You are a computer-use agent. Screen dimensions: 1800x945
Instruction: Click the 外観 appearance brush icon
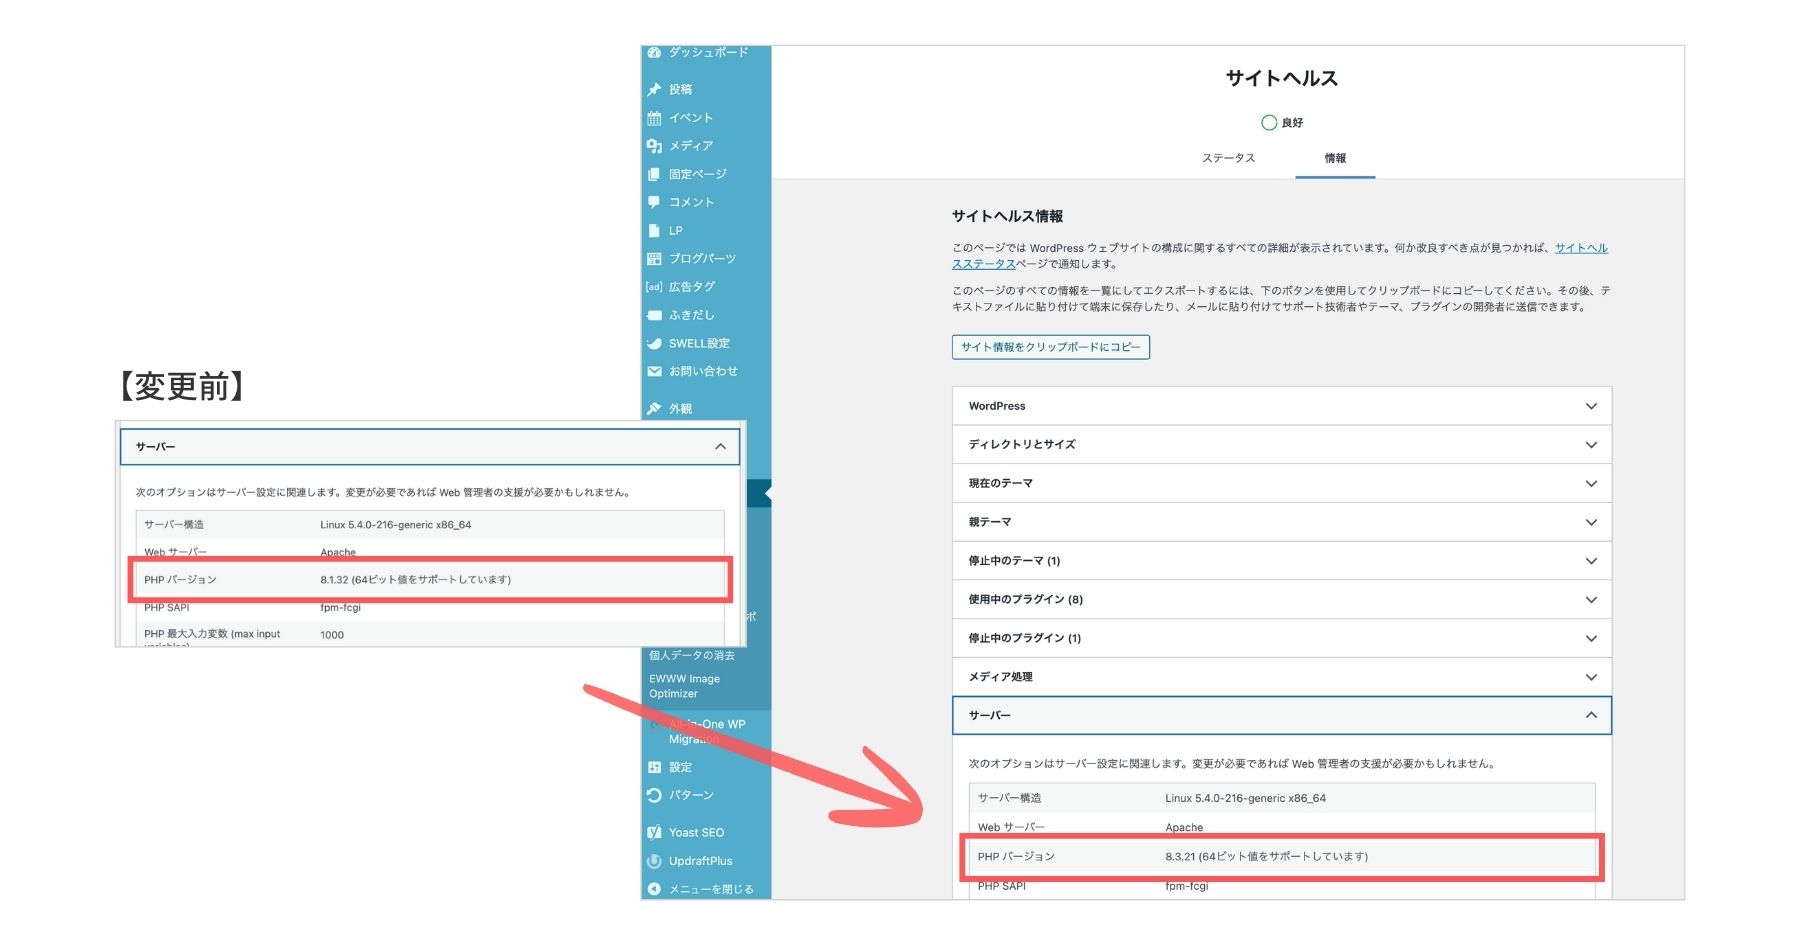click(x=654, y=408)
